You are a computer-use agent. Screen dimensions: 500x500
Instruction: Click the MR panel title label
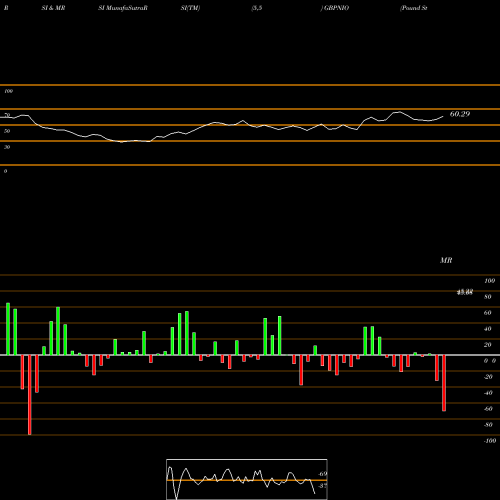446,260
